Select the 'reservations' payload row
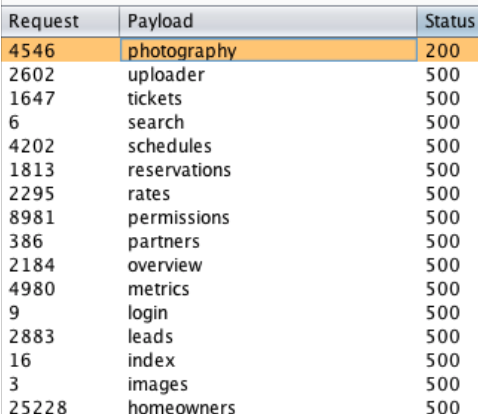The height and width of the screenshot is (414, 478). tap(240, 170)
